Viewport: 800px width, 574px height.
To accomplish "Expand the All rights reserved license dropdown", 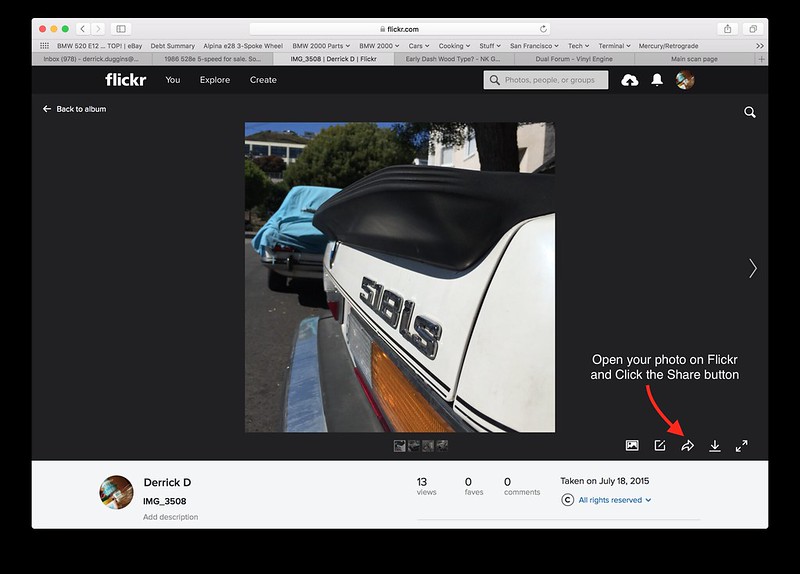I will point(615,500).
